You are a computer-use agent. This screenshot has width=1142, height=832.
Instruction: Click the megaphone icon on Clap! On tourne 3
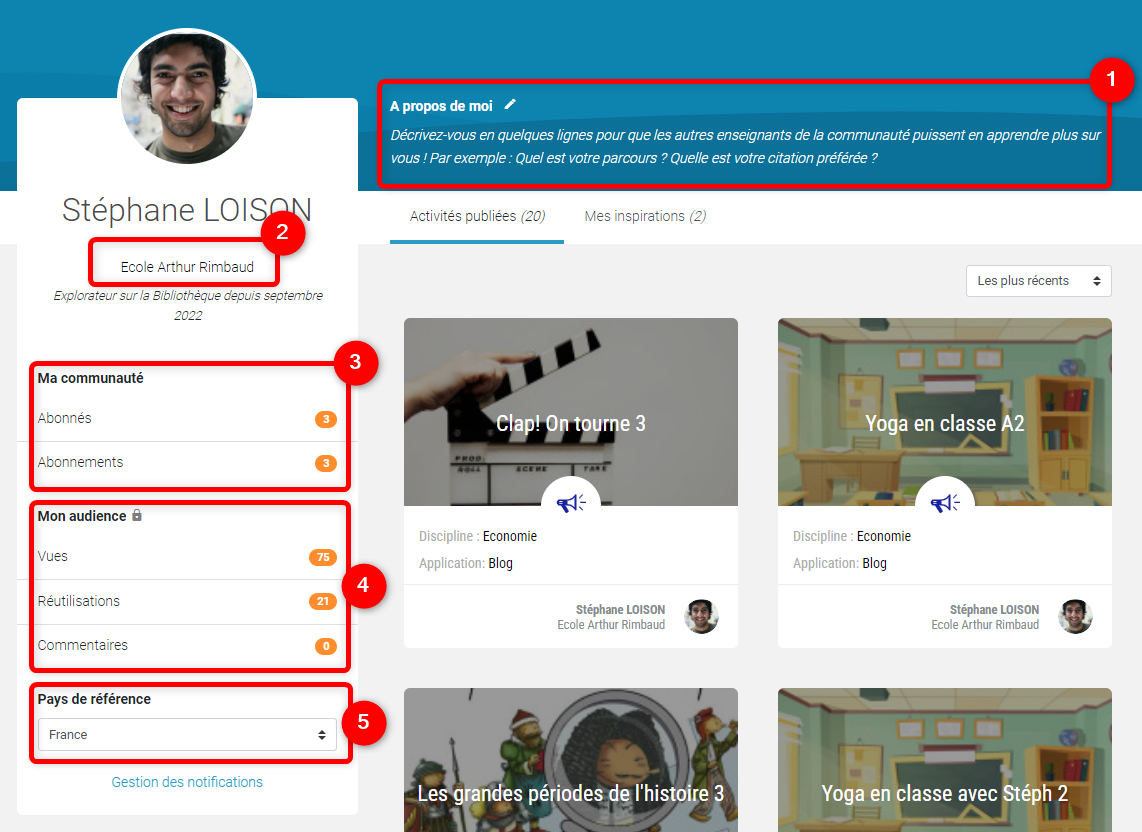(x=571, y=503)
